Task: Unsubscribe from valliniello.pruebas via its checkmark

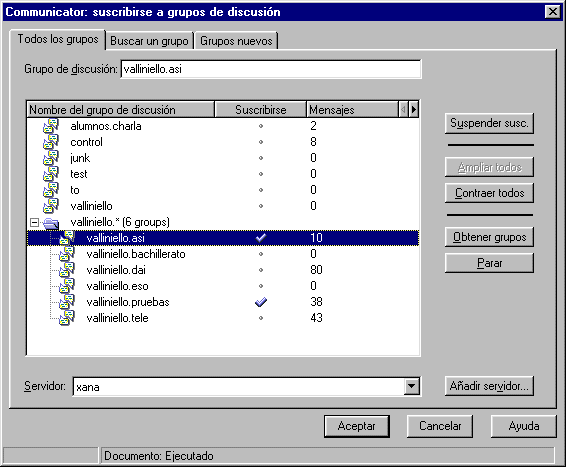Action: pyautogui.click(x=261, y=302)
